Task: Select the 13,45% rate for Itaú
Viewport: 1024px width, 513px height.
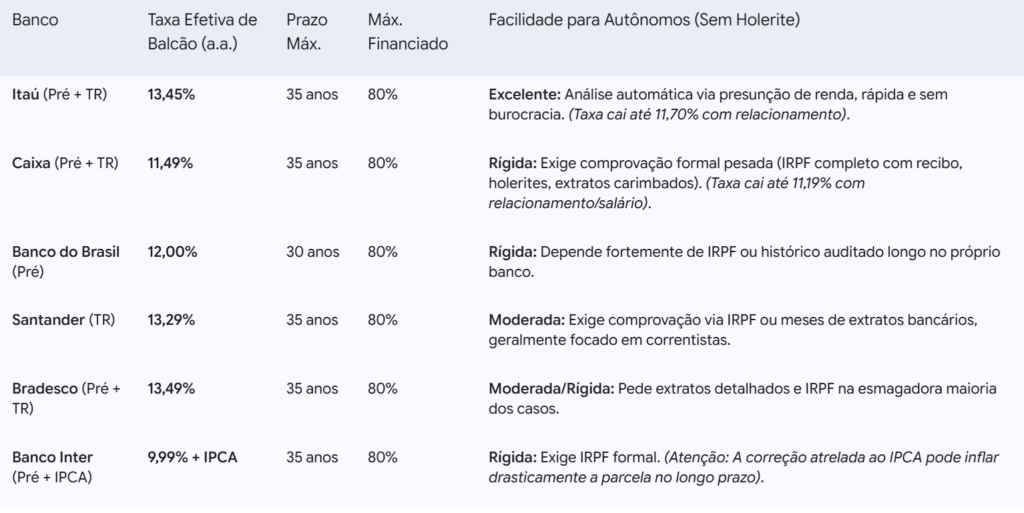Action: (171, 95)
